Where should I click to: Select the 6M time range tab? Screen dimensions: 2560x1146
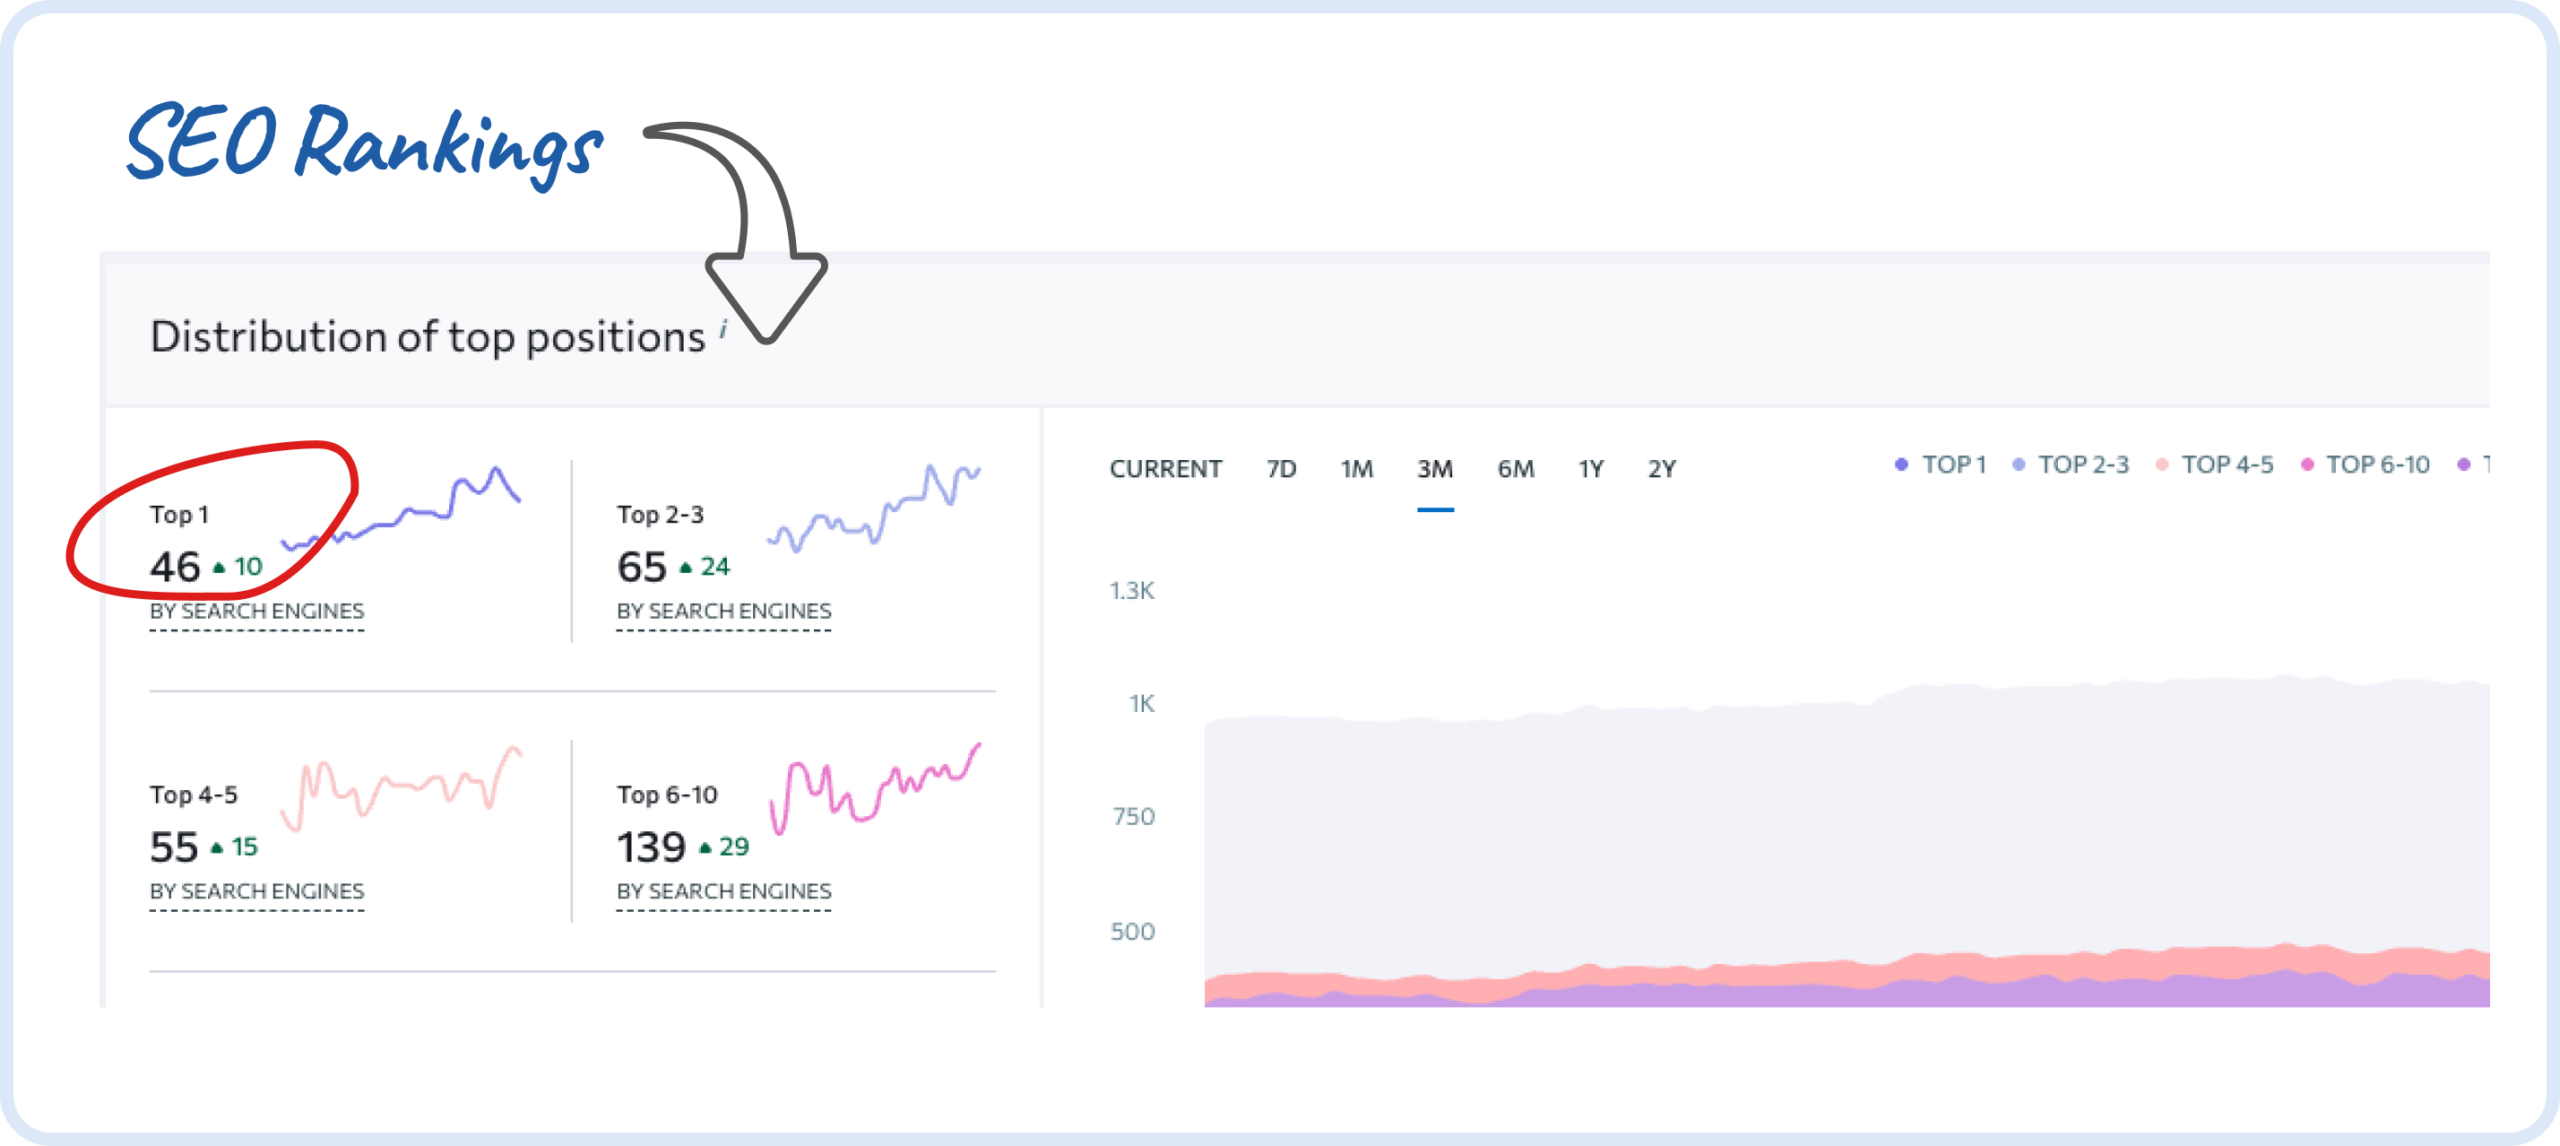click(x=1516, y=469)
